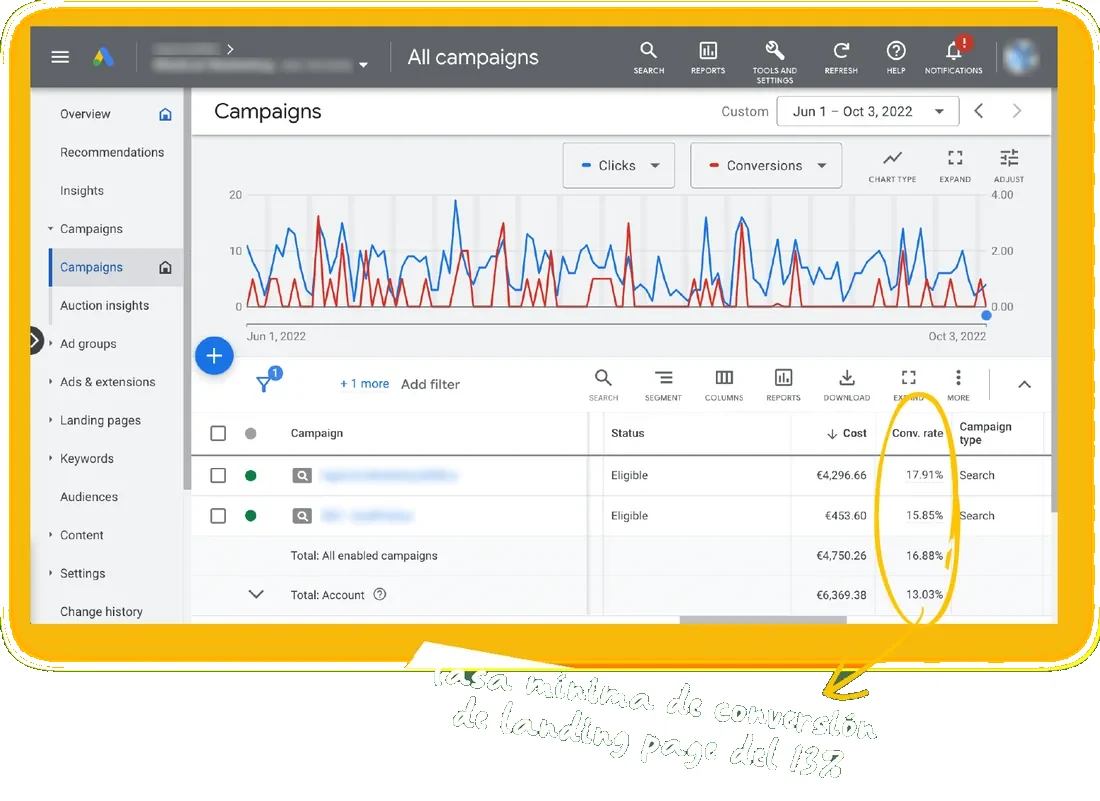The image size is (1100, 801).
Task: Open the filter funnel icon
Action: (264, 383)
